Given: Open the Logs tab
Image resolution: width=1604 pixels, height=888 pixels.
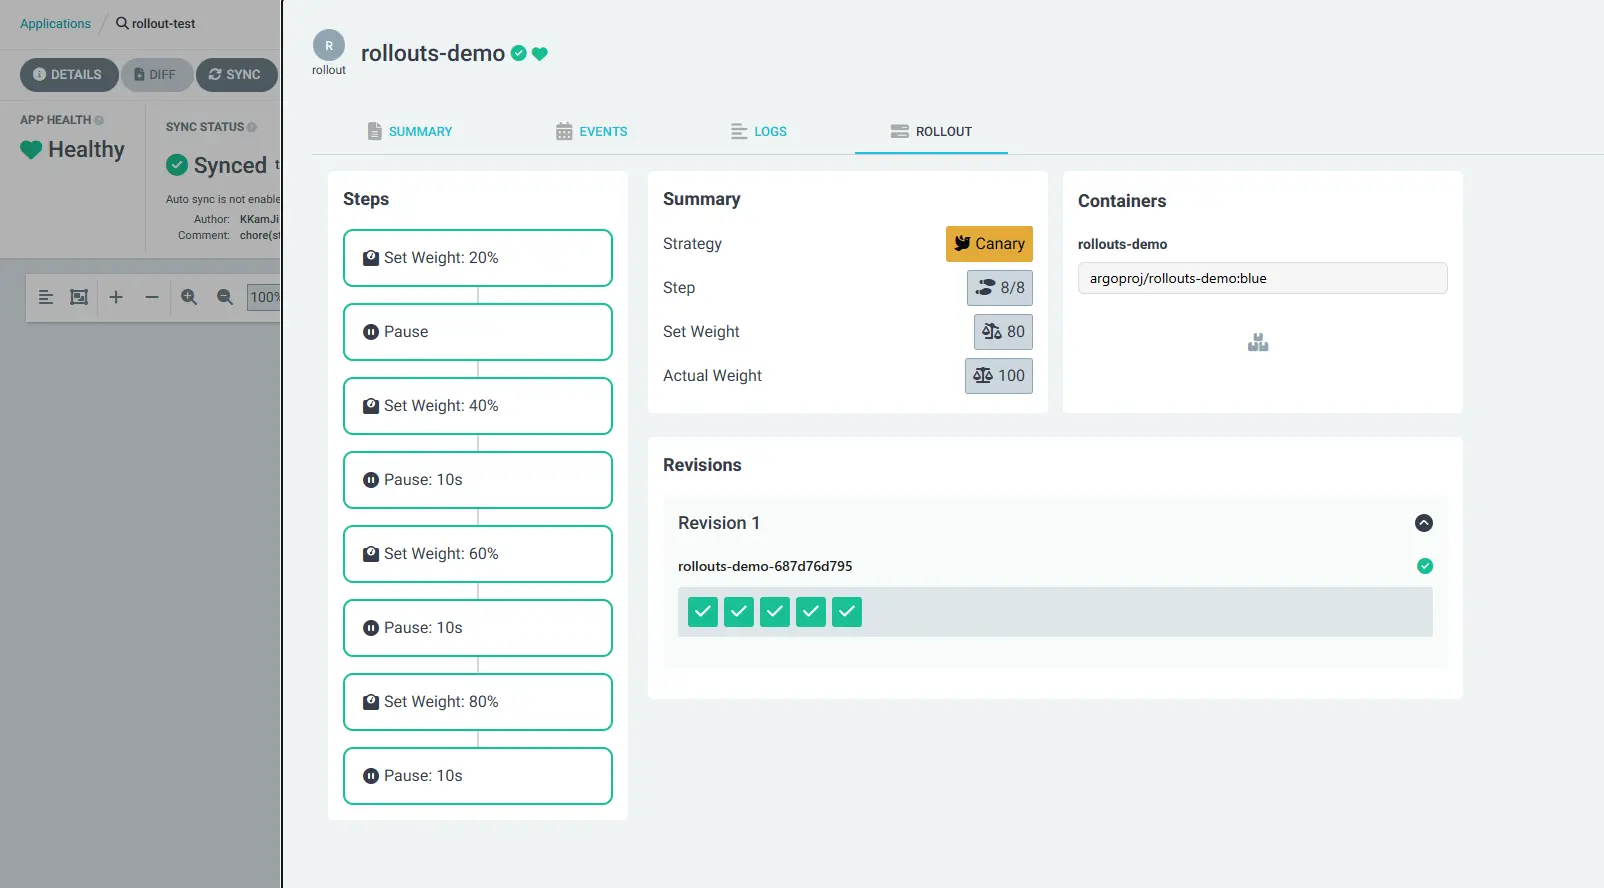Looking at the screenshot, I should pyautogui.click(x=759, y=131).
